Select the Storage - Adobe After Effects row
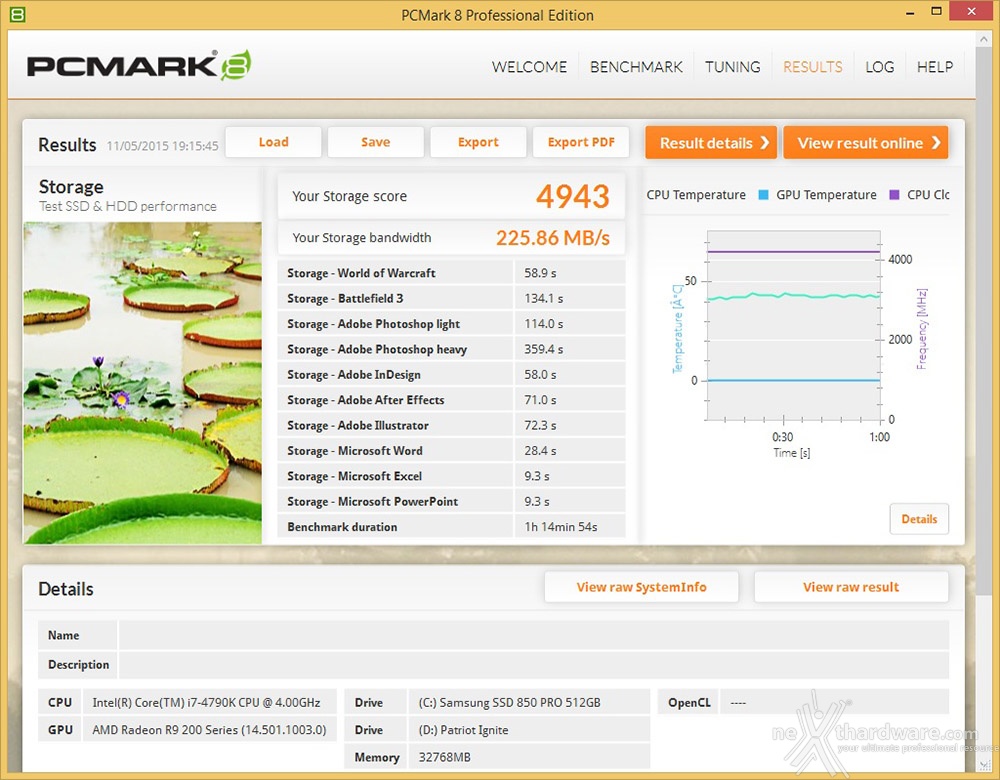 tap(452, 400)
